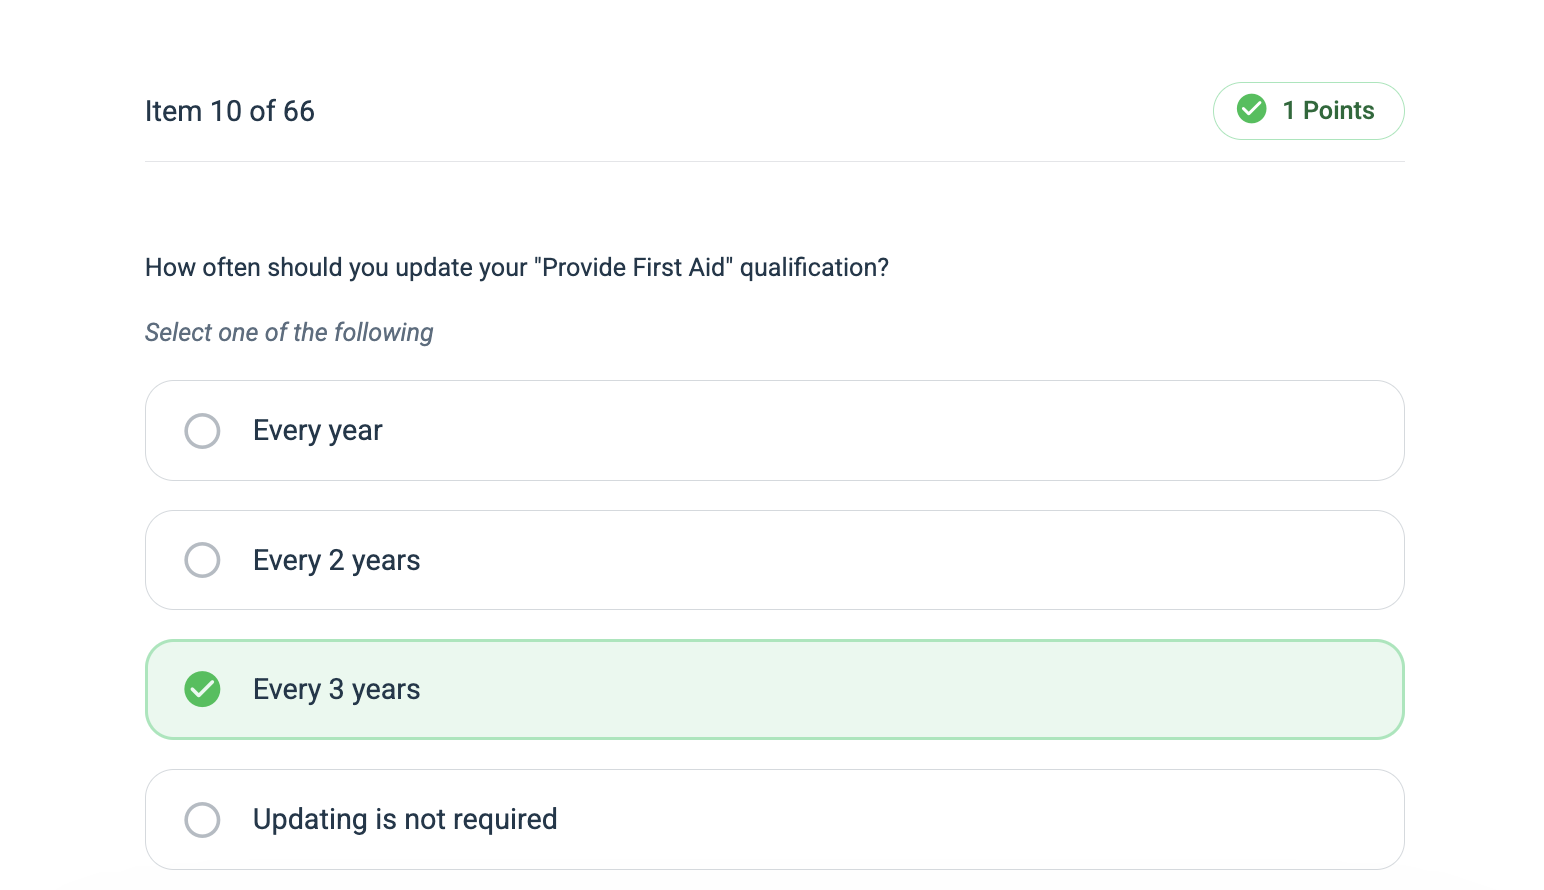Viewport: 1544px width, 890px height.
Task: Click "Select one of the following" instruction
Action: [x=289, y=332]
